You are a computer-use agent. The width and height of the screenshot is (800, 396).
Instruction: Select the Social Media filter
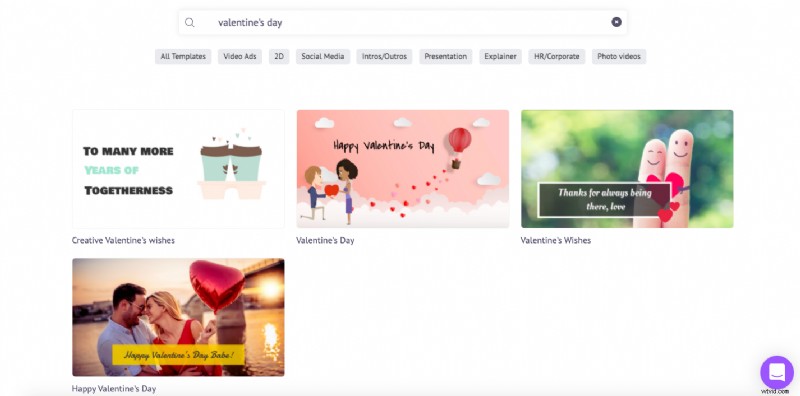click(x=322, y=57)
